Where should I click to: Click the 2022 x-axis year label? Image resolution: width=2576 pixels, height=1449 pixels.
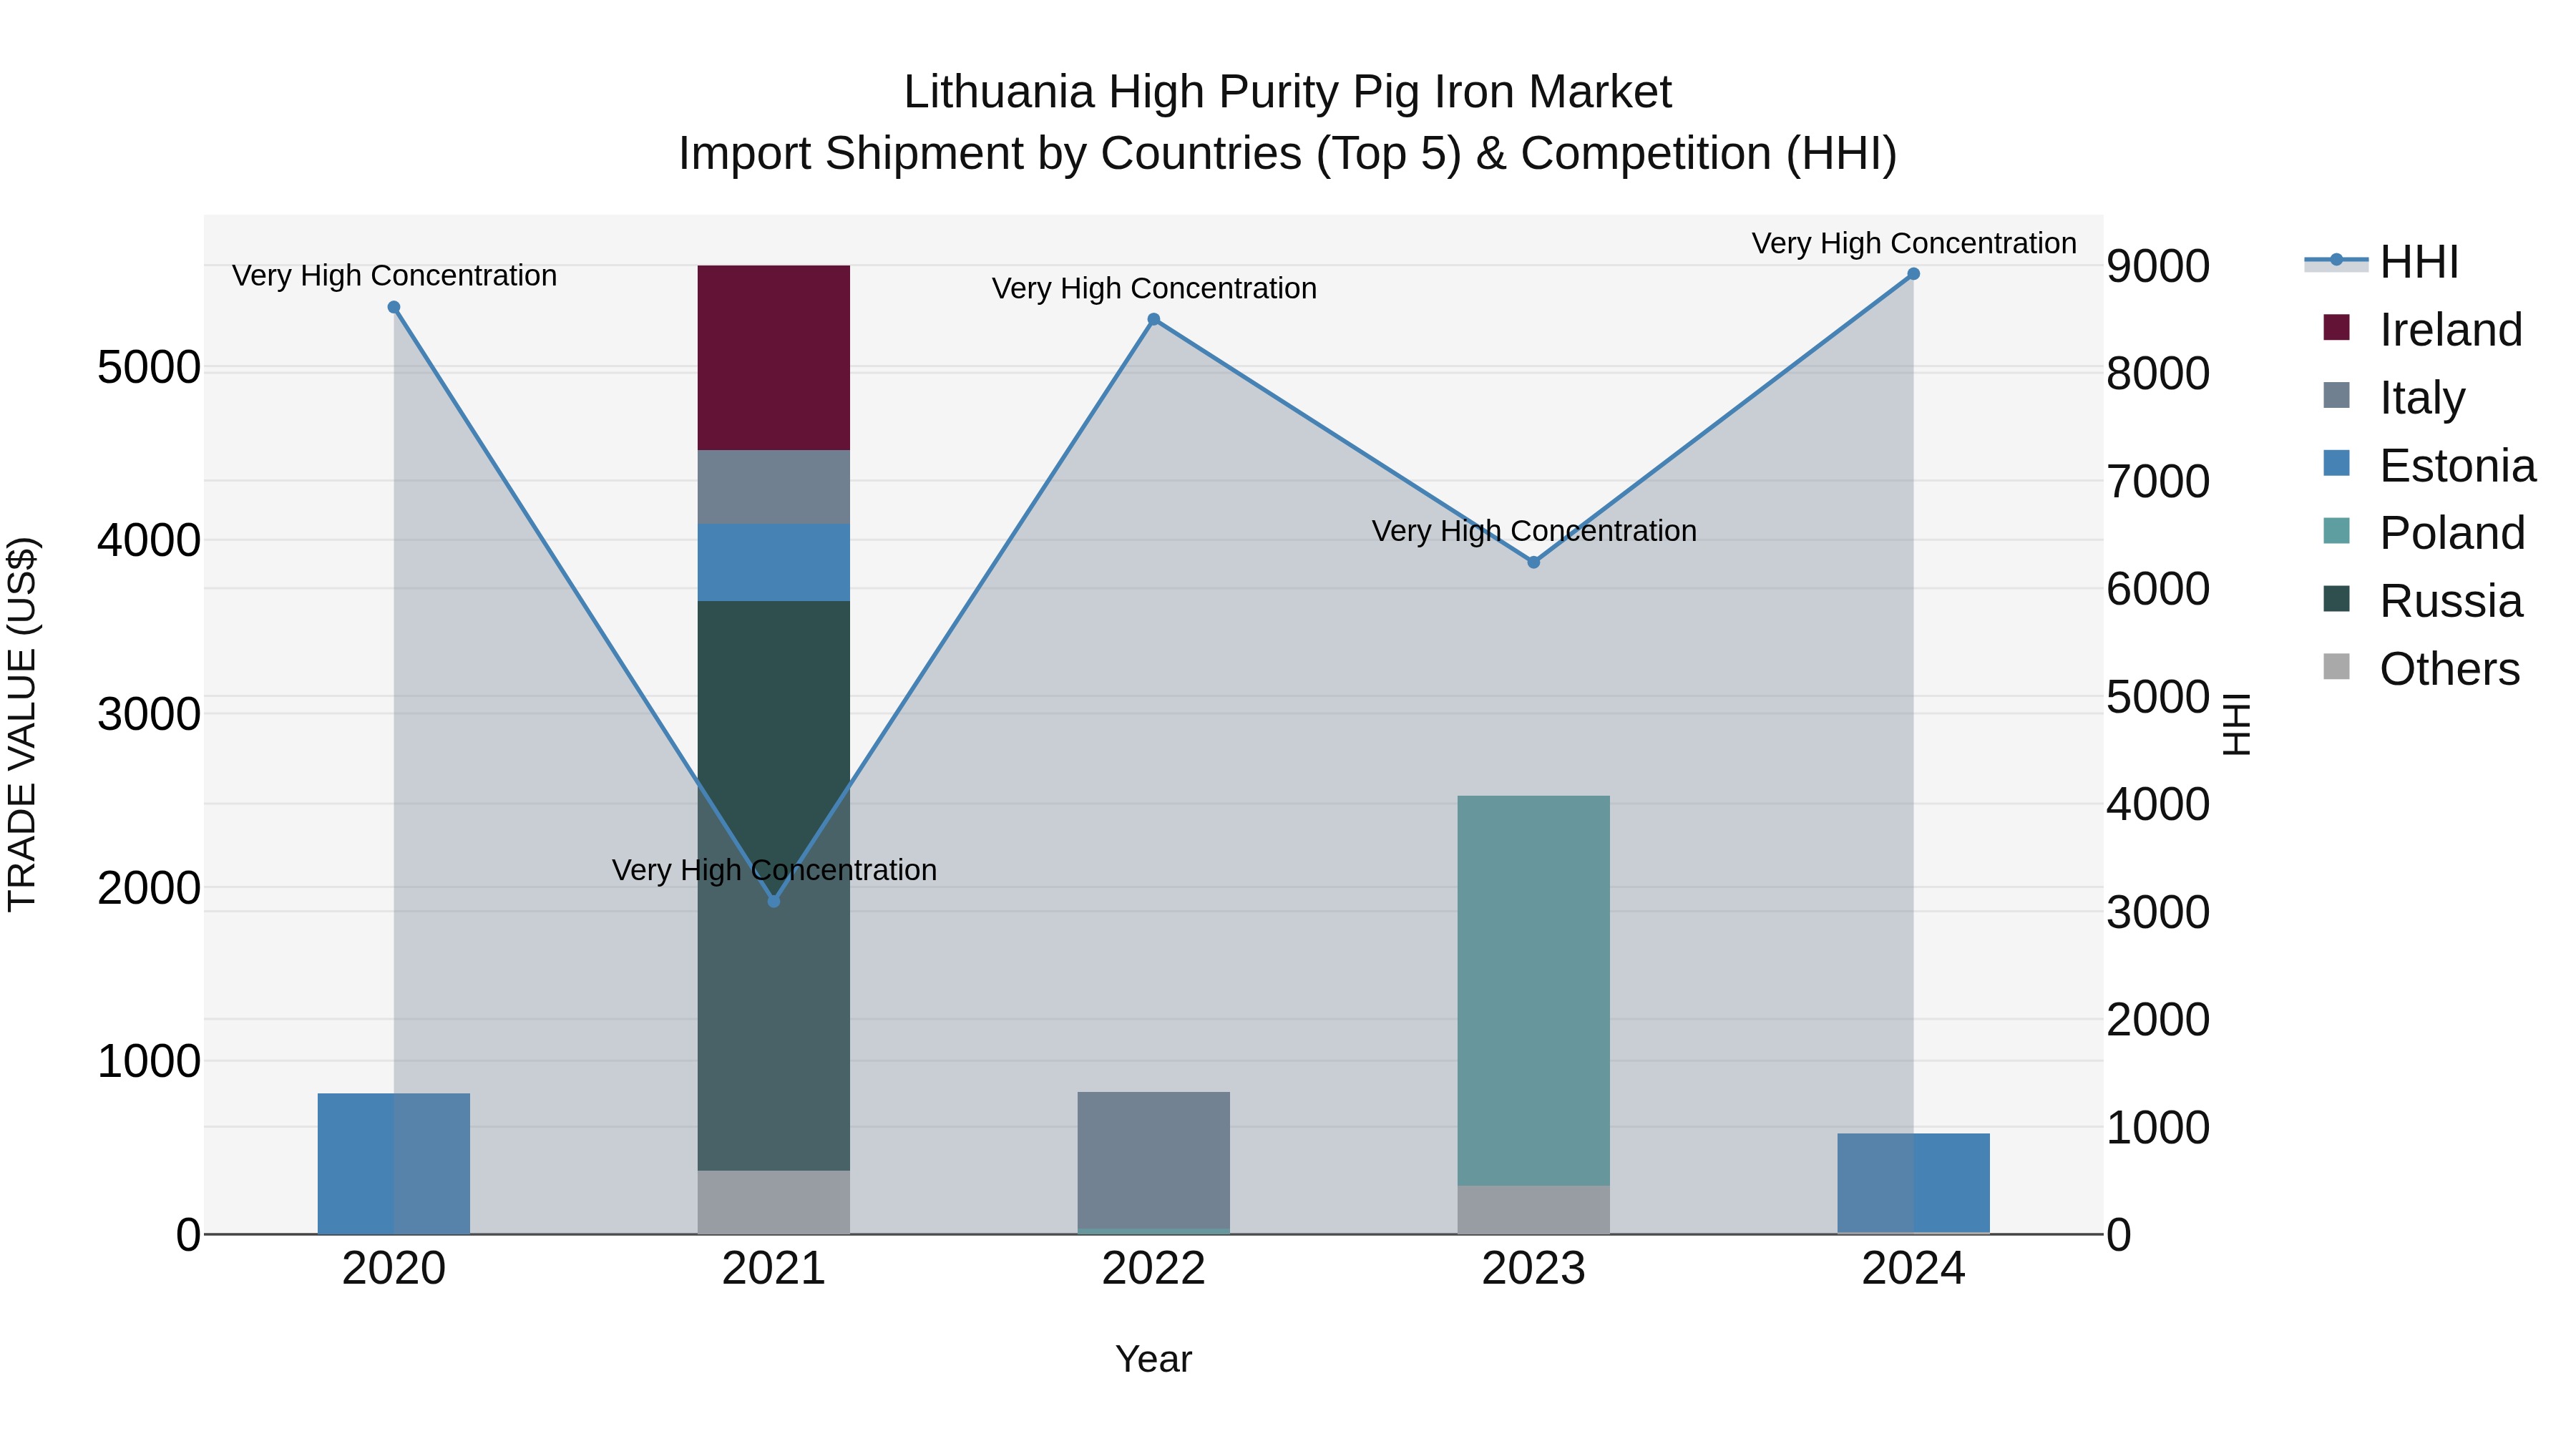[1154, 1269]
